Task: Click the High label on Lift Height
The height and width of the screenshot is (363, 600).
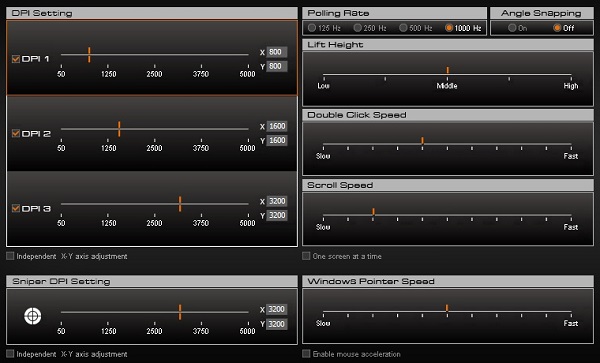Action: tap(571, 86)
